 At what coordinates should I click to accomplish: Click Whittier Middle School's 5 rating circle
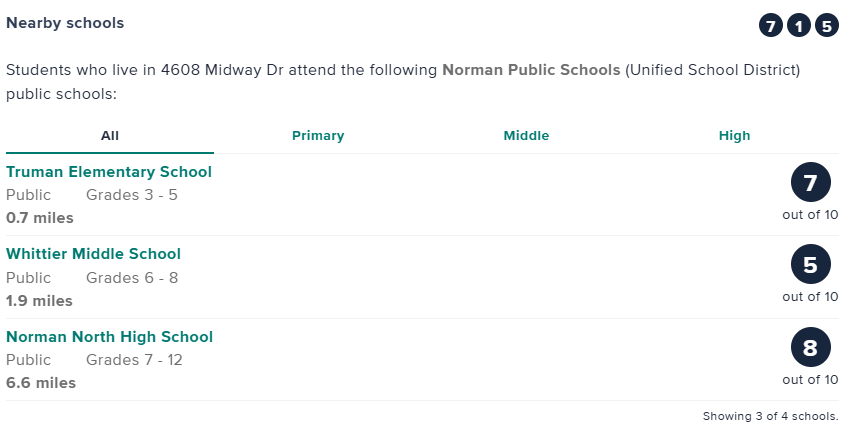coord(810,265)
